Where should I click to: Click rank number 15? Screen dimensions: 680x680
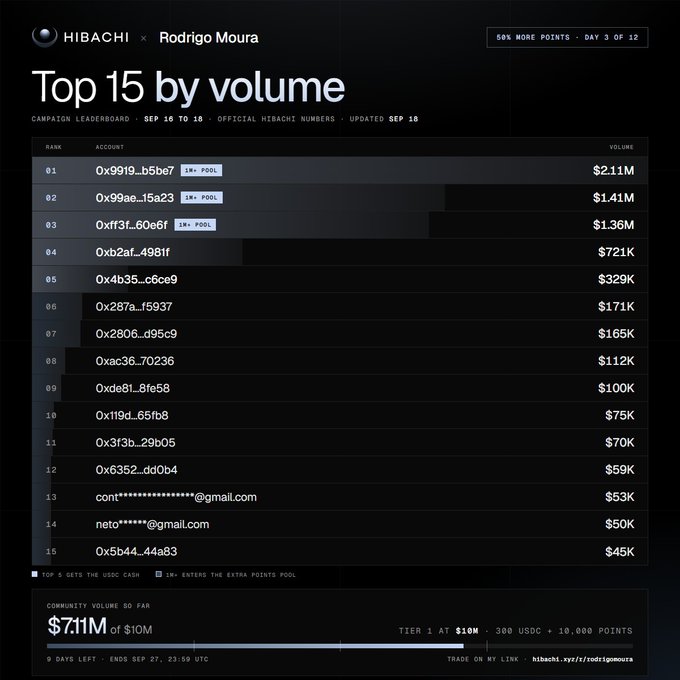tap(51, 552)
